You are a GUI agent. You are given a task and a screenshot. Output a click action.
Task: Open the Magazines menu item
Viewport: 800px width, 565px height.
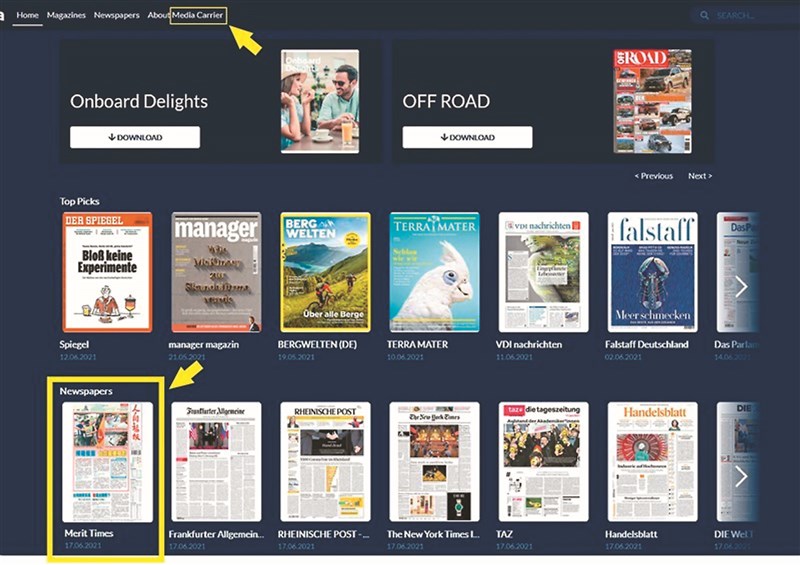[x=66, y=15]
